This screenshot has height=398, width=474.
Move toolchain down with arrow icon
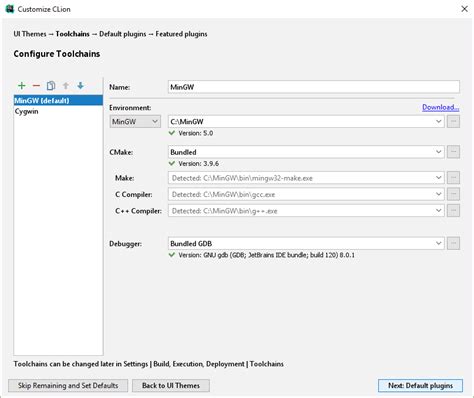(80, 86)
